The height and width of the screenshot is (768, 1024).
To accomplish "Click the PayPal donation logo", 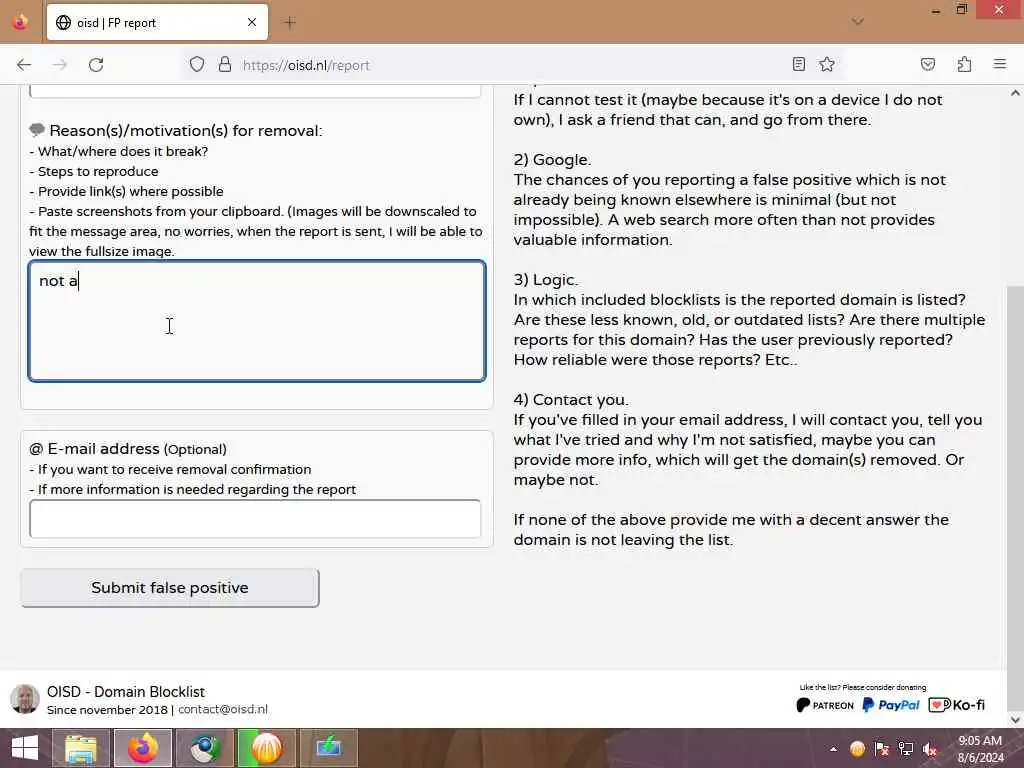I will coord(891,705).
